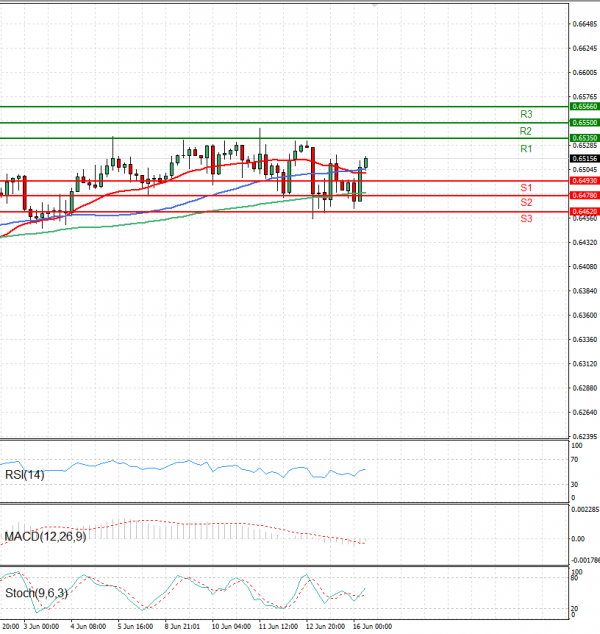Click the R1 resistance label
600x634 pixels.
[526, 149]
